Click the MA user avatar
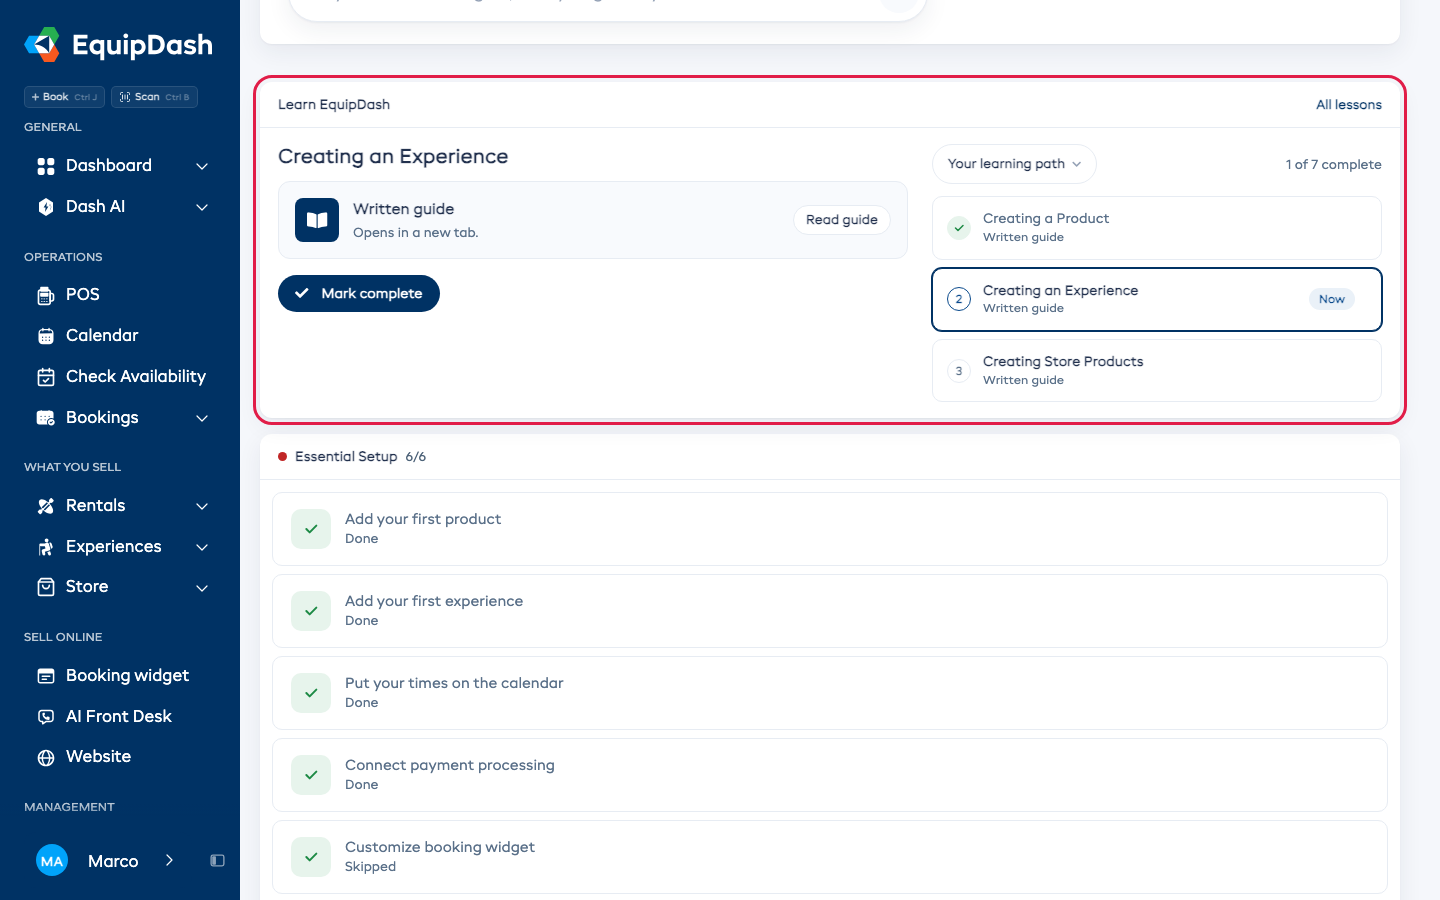Viewport: 1440px width, 900px height. point(52,861)
